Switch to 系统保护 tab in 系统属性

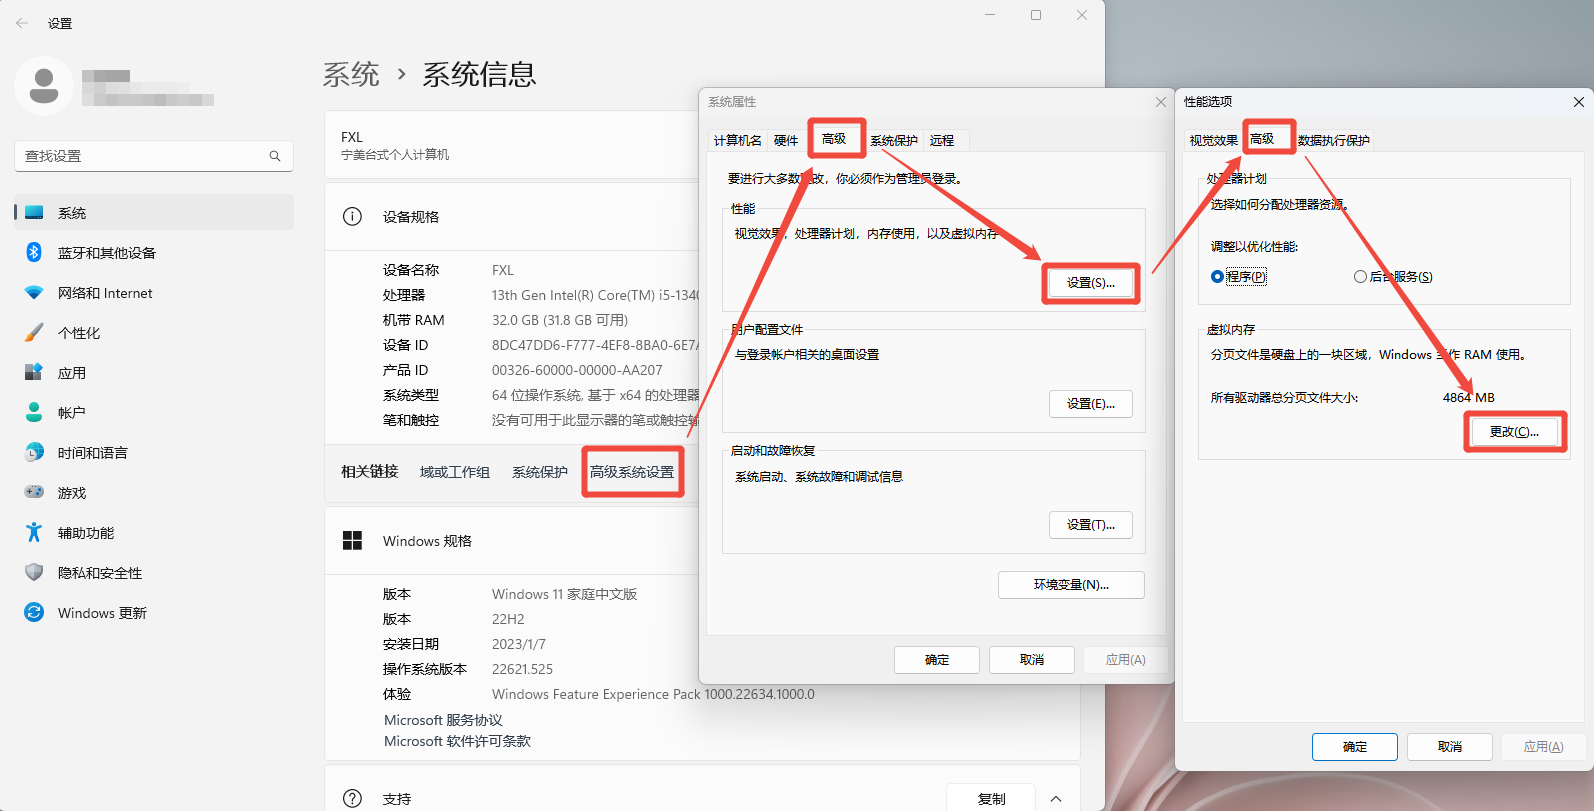click(x=893, y=141)
